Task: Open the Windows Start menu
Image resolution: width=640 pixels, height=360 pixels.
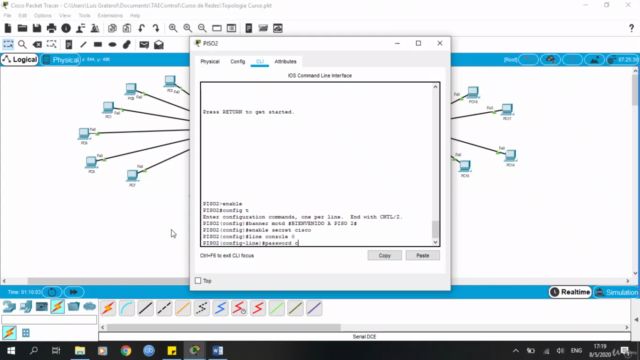Action: [11, 351]
